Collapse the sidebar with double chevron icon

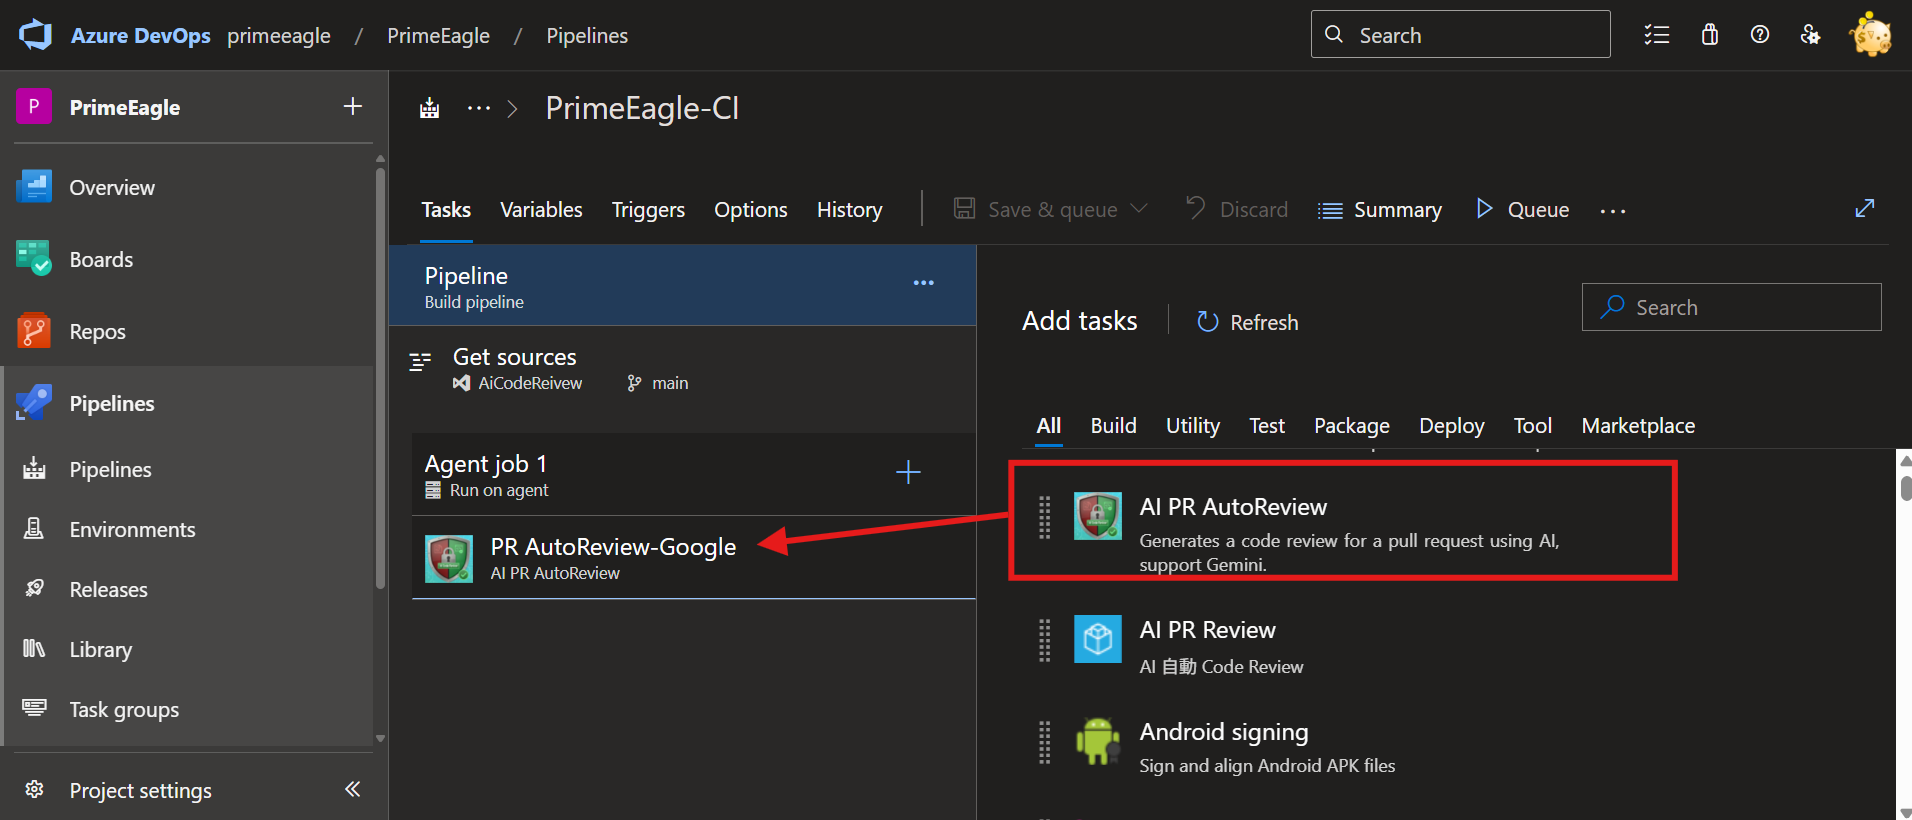(x=352, y=789)
